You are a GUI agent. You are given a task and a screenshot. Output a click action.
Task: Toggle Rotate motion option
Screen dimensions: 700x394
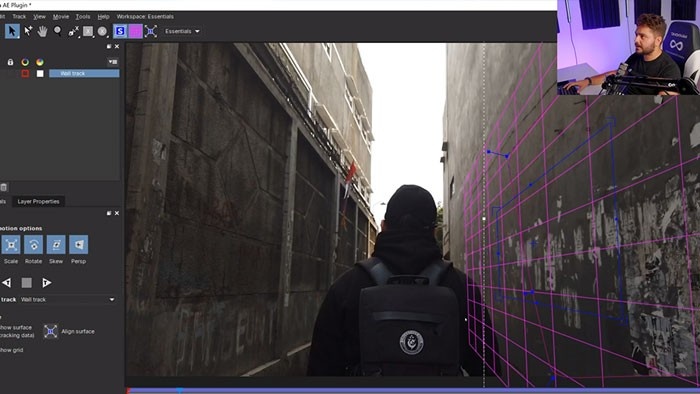33,245
